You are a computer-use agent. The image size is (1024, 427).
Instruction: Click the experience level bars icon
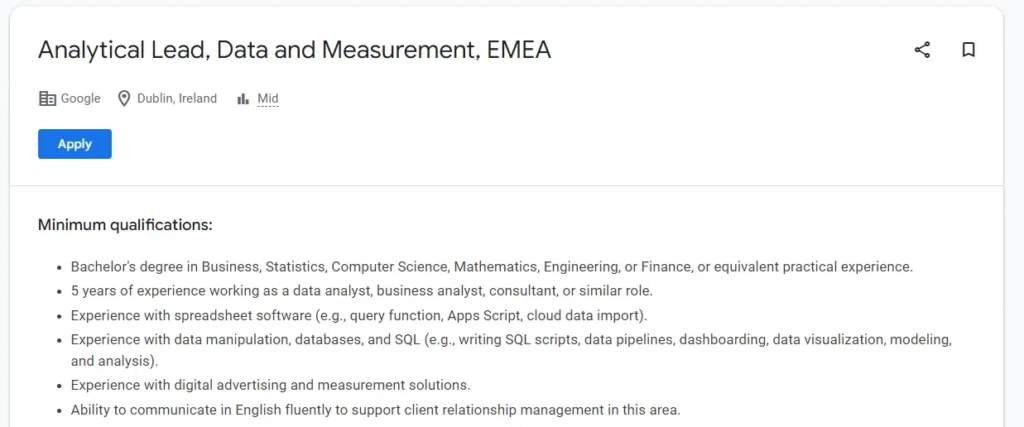(243, 99)
